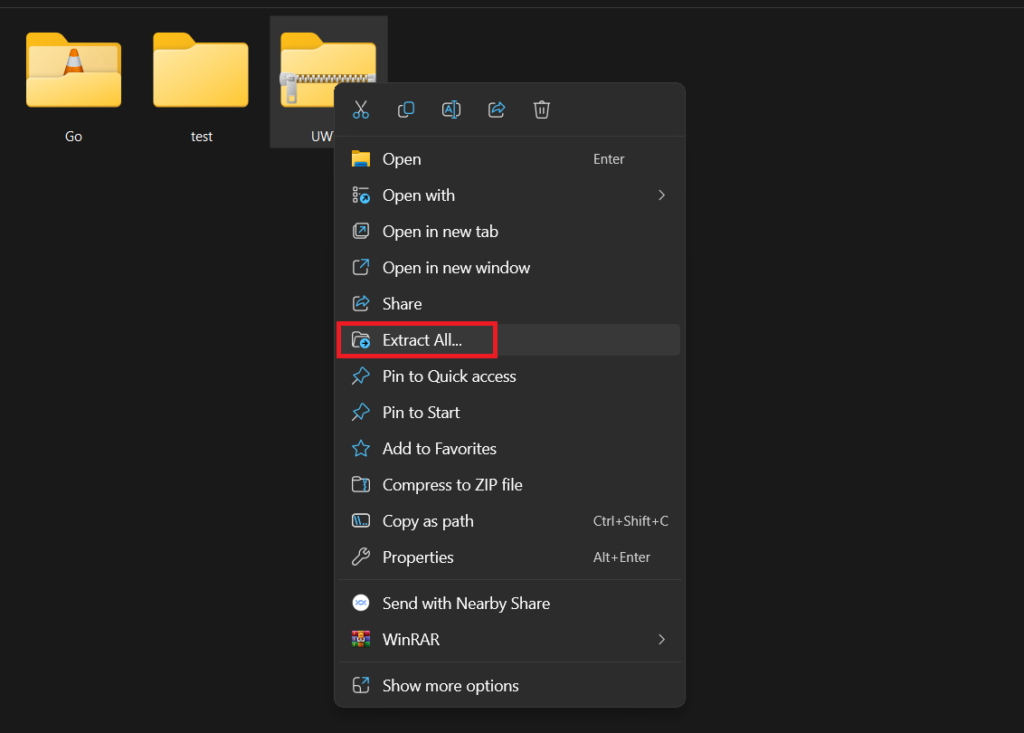Choose Open from the context menu
Image resolution: width=1024 pixels, height=733 pixels.
click(x=401, y=159)
